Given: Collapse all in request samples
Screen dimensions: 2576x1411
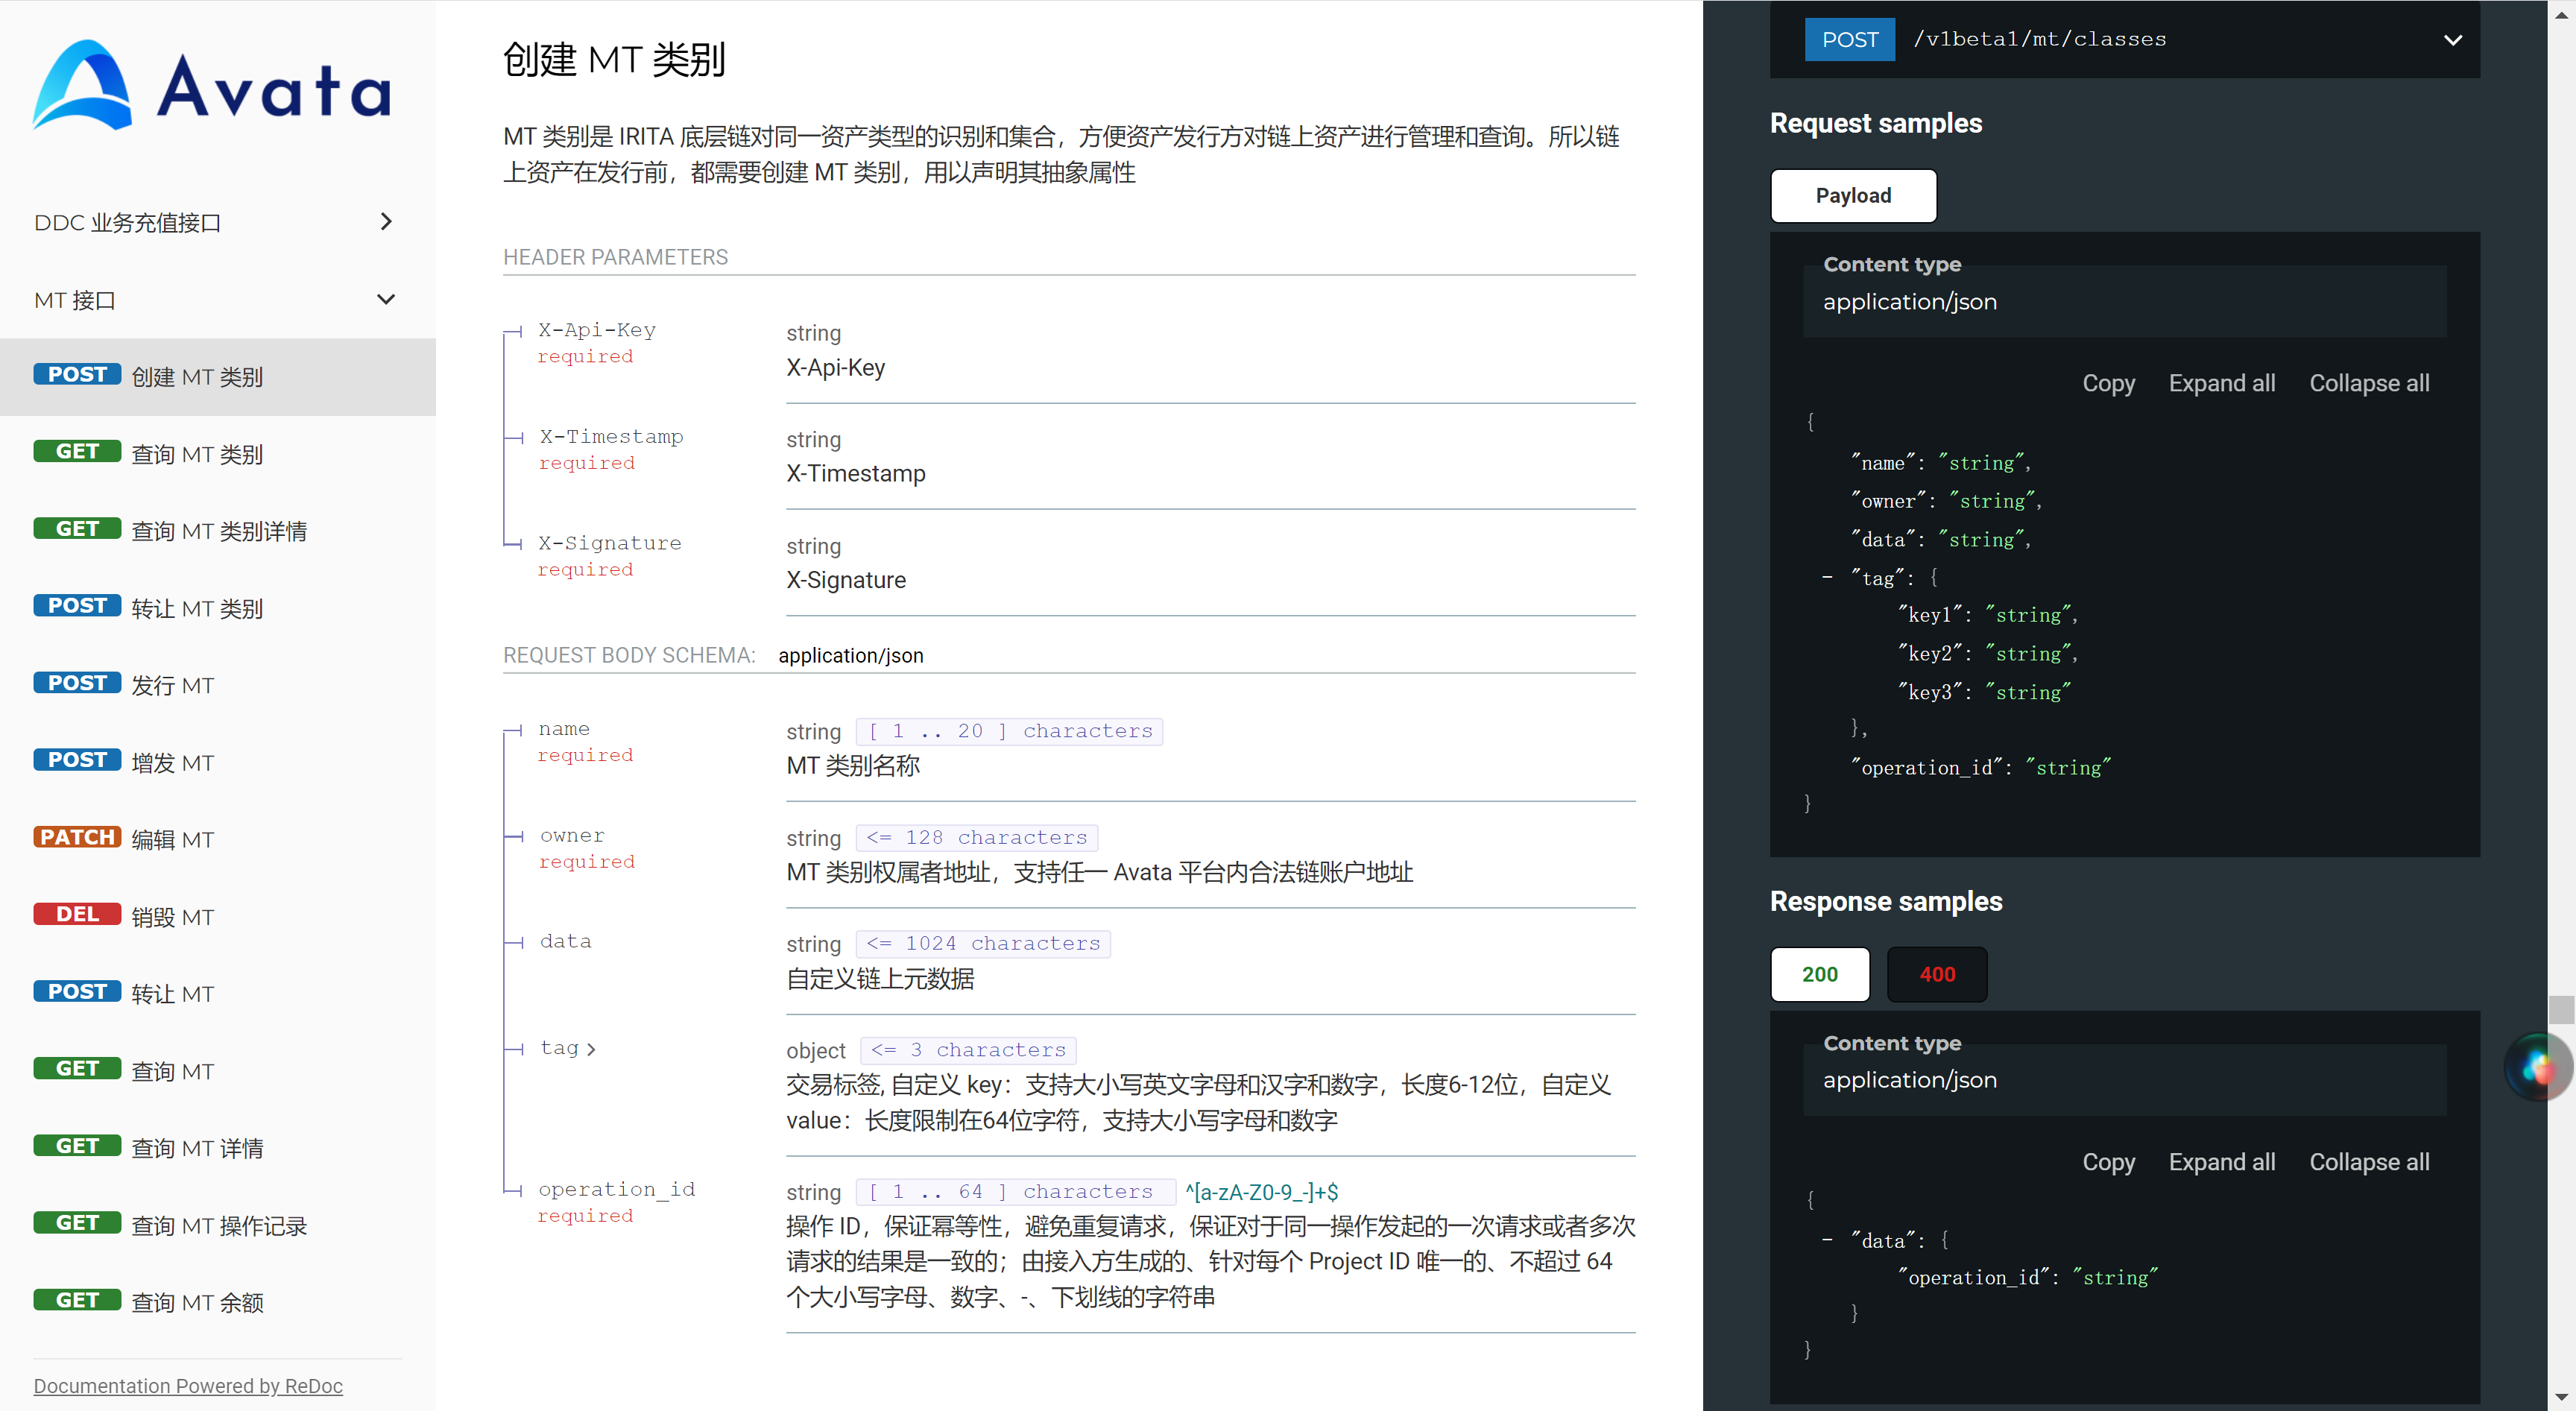Looking at the screenshot, I should (2368, 383).
